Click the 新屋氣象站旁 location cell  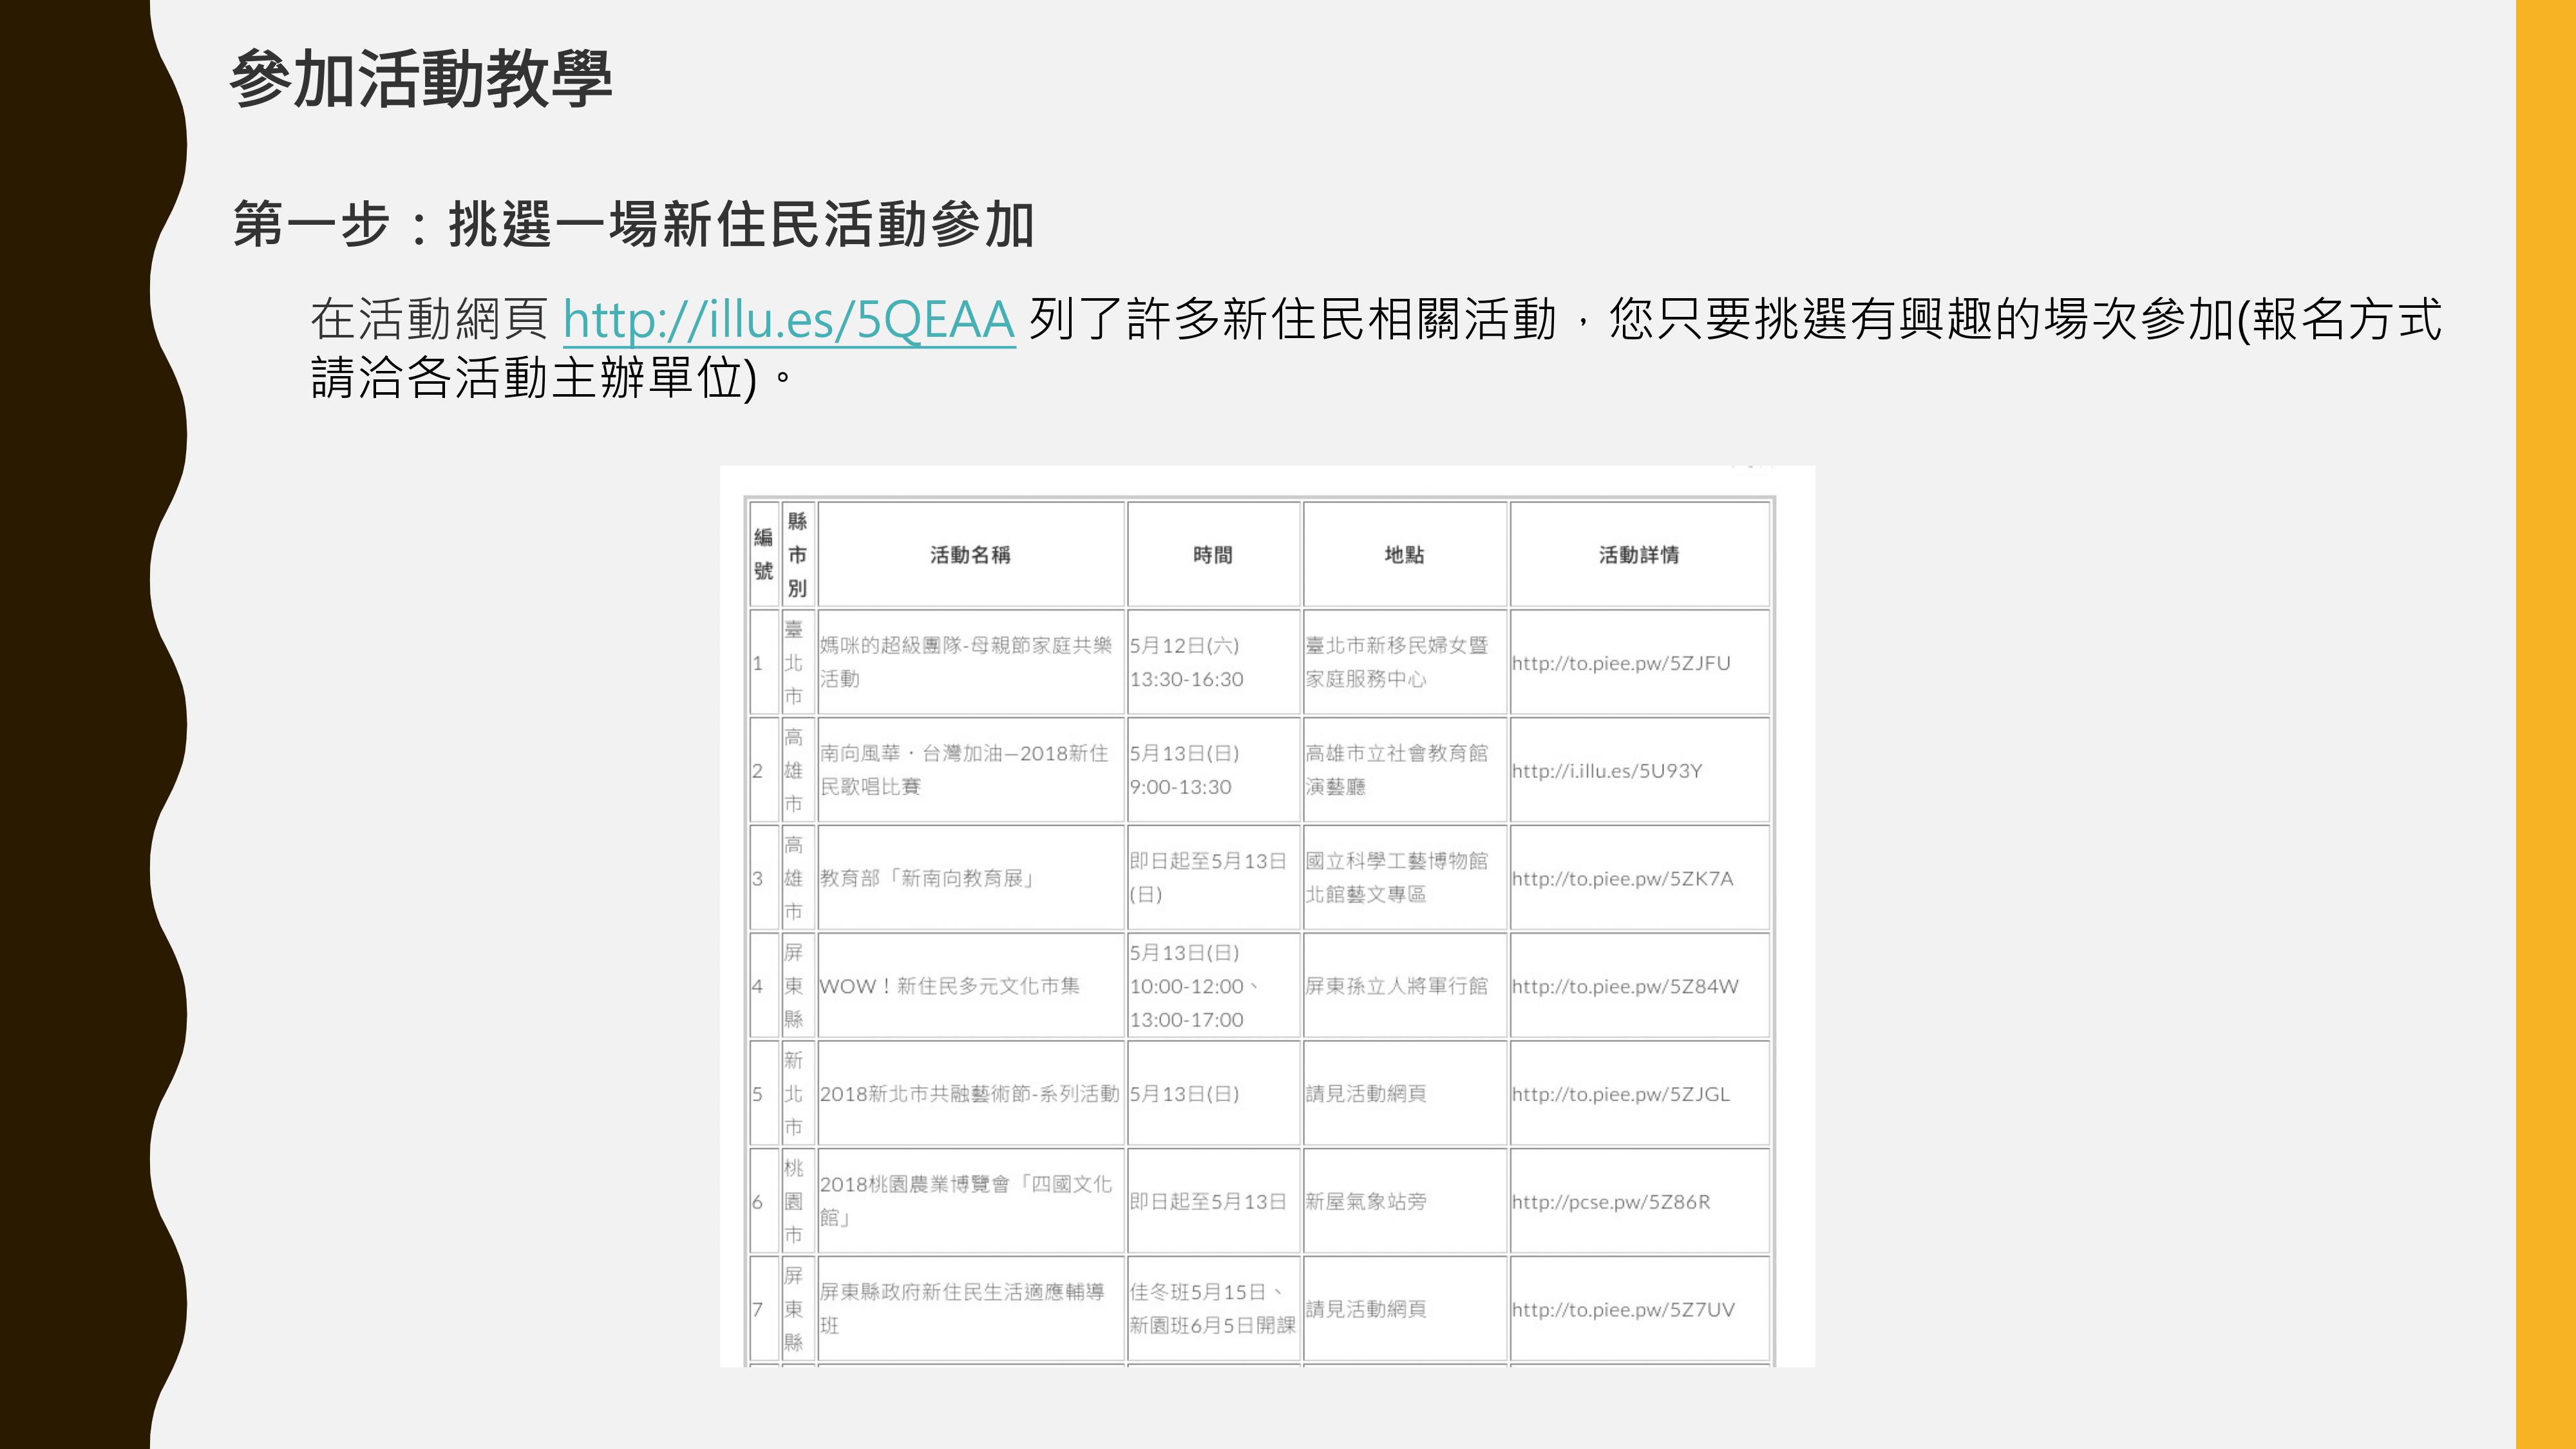pyautogui.click(x=1366, y=1202)
